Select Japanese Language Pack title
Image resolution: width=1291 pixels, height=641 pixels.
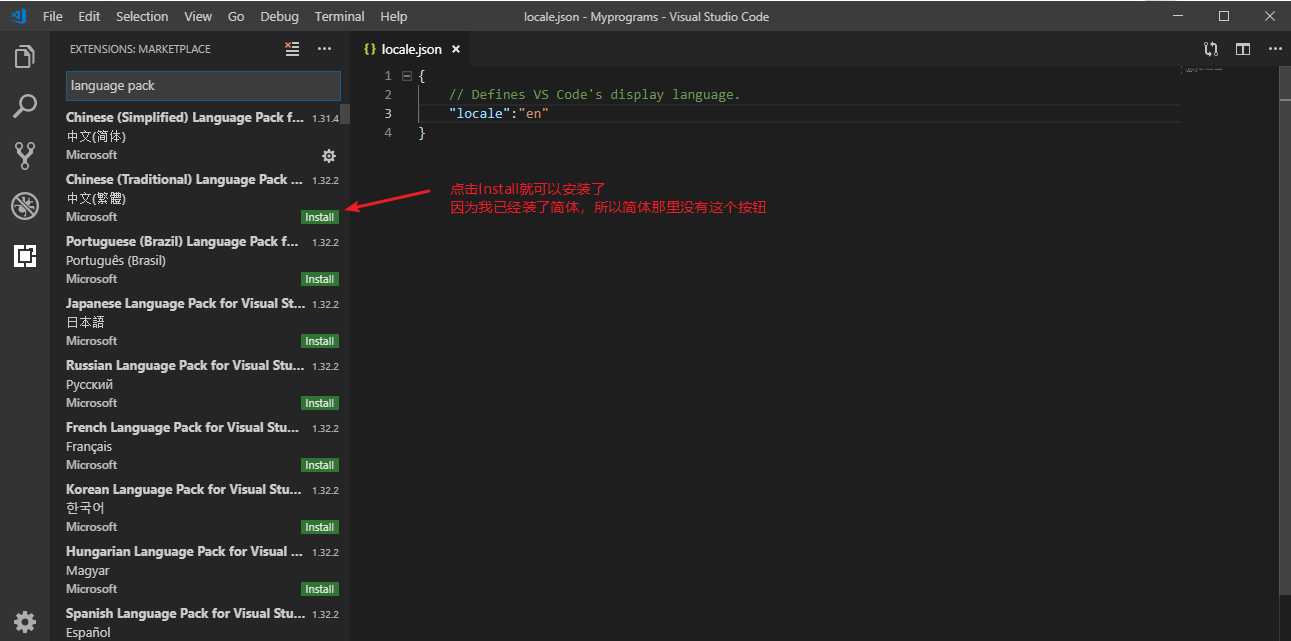coord(186,303)
